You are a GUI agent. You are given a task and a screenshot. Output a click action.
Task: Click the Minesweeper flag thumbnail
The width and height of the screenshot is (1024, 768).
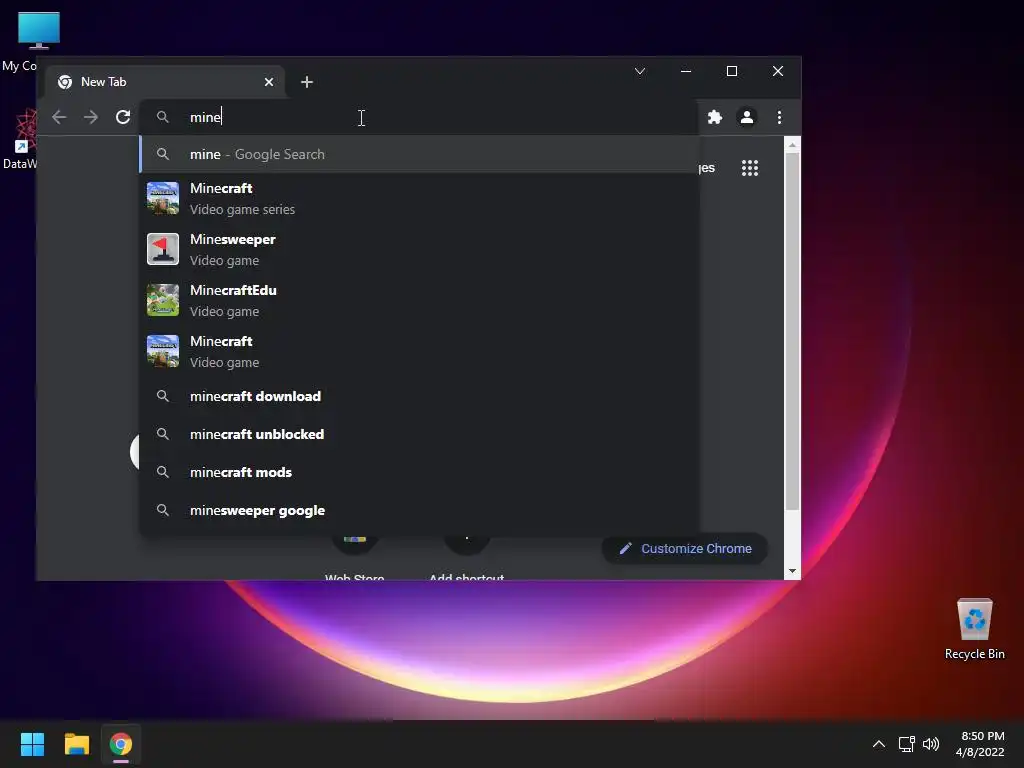[163, 249]
